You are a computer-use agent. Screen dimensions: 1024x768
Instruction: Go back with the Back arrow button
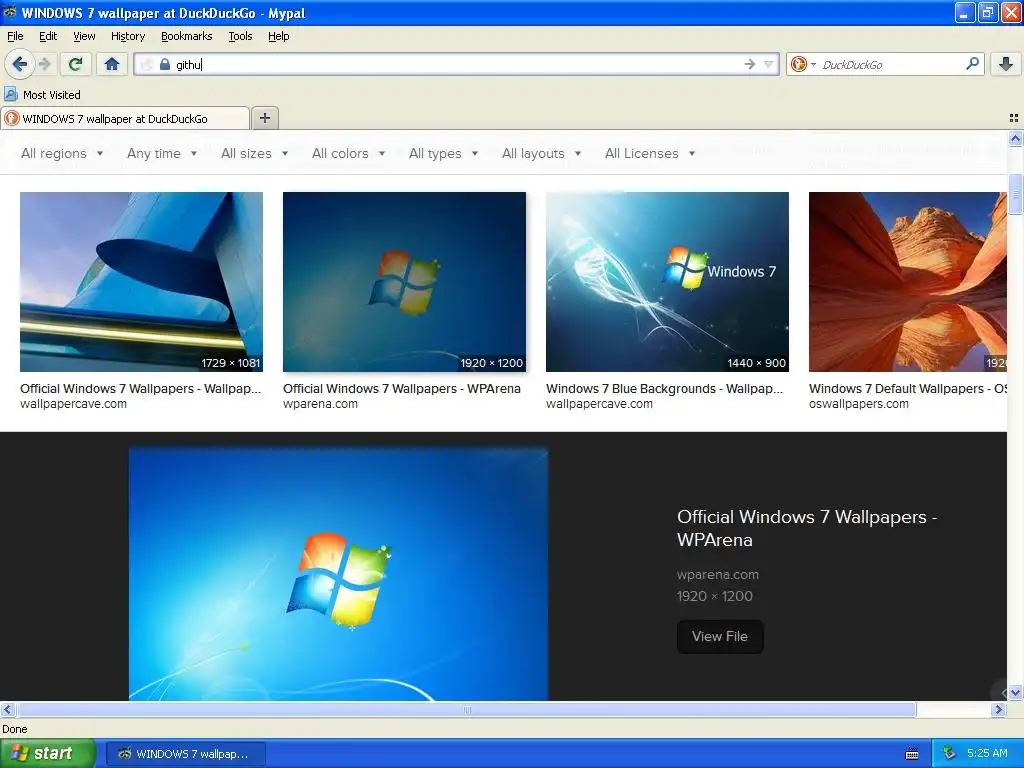pos(20,64)
